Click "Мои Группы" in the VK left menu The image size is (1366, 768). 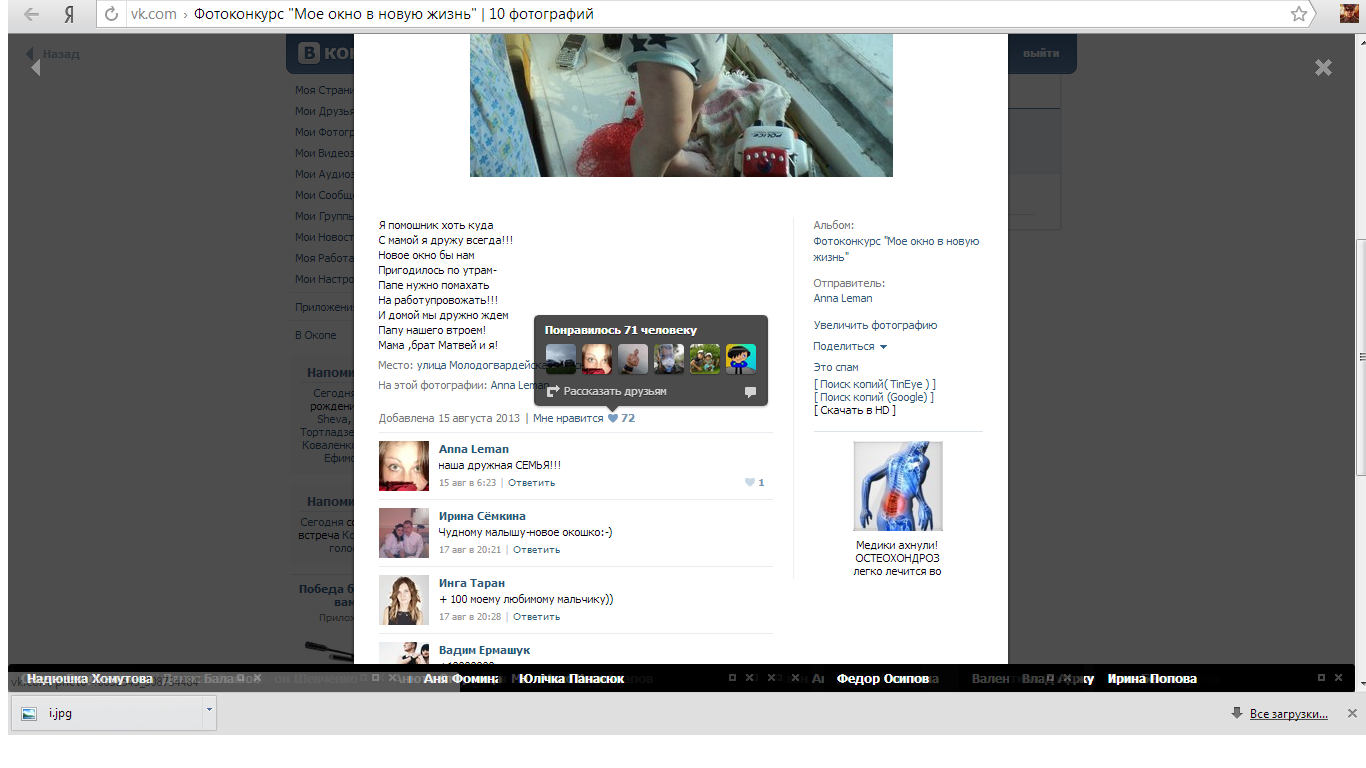[324, 216]
